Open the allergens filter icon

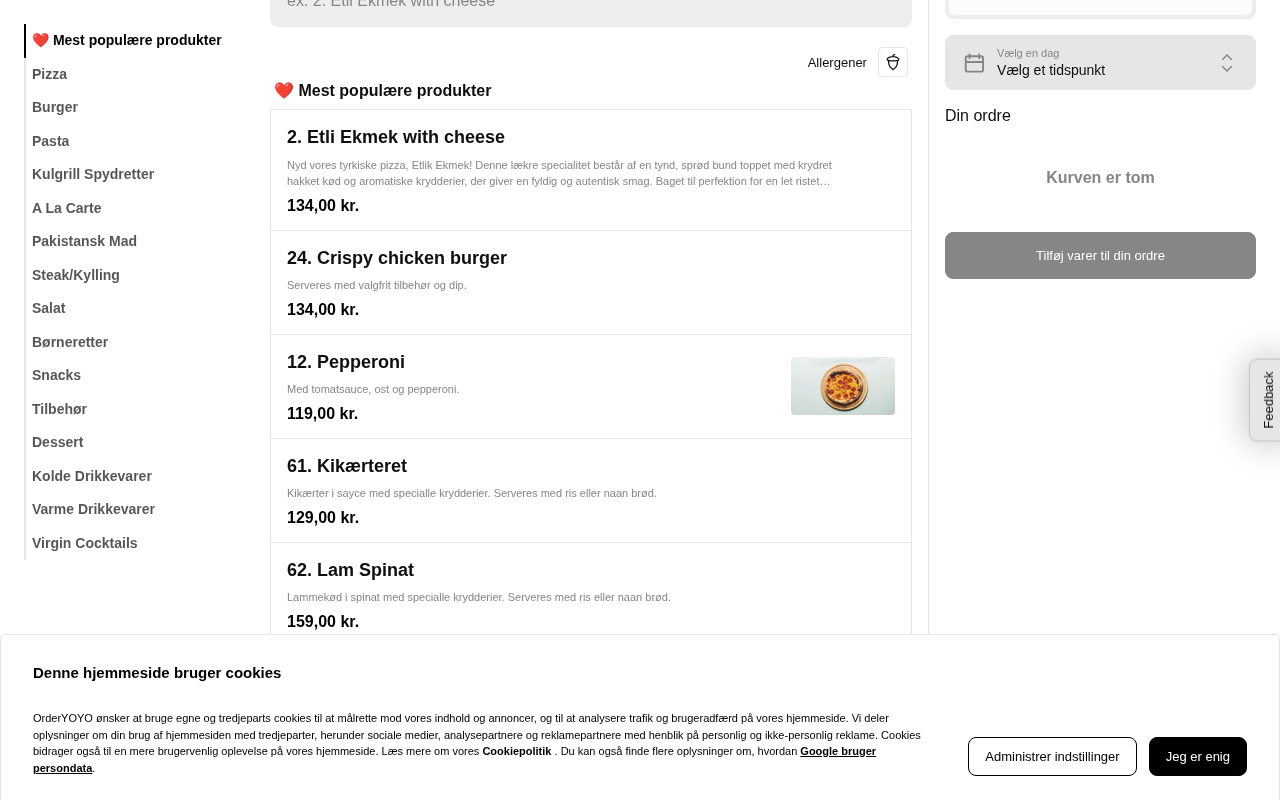click(x=893, y=62)
